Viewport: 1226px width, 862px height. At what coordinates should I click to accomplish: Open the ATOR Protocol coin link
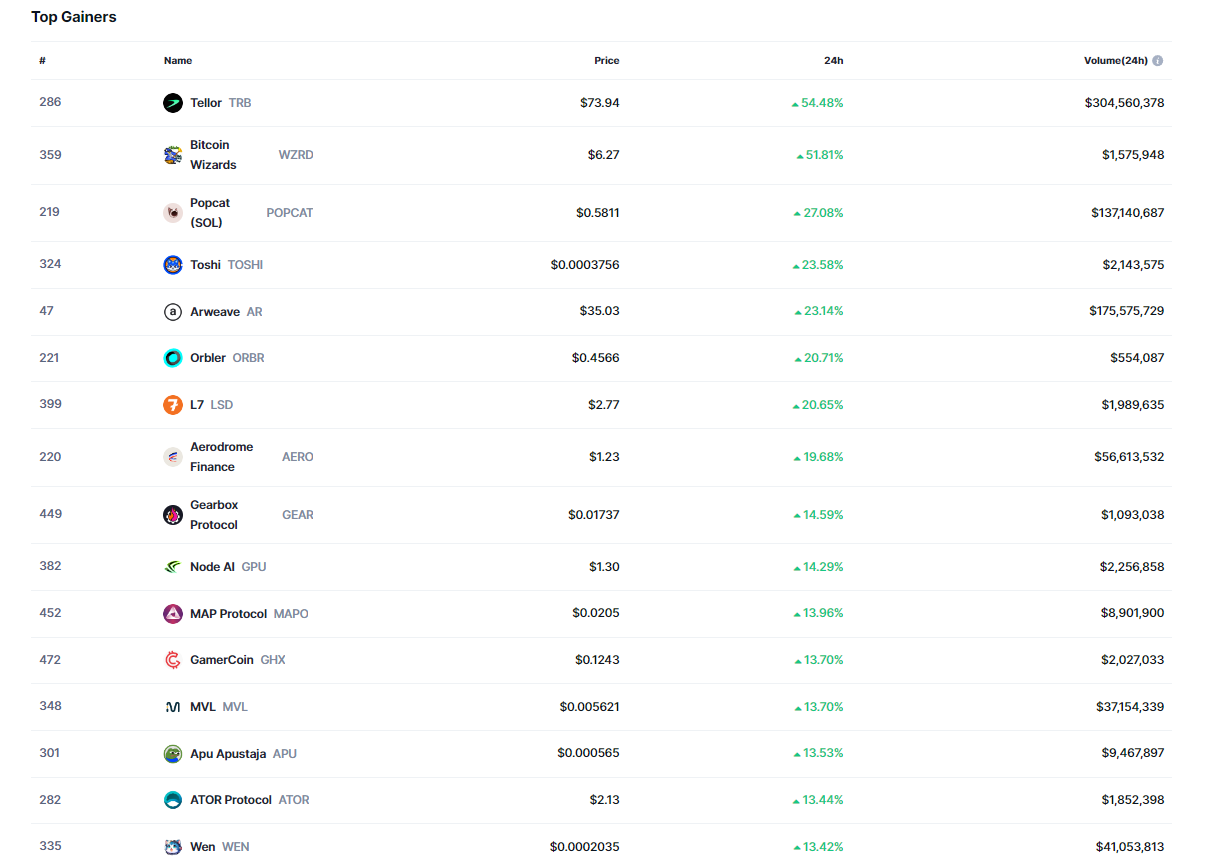[x=230, y=800]
